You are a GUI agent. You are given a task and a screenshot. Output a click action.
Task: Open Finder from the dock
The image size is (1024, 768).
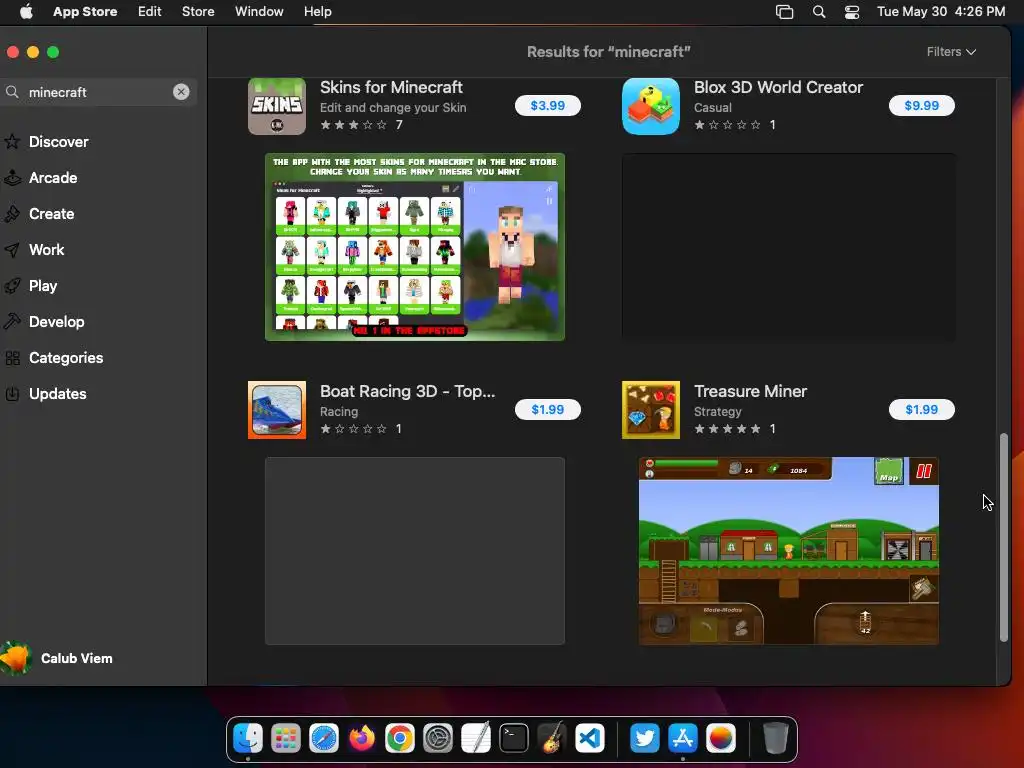click(x=248, y=739)
